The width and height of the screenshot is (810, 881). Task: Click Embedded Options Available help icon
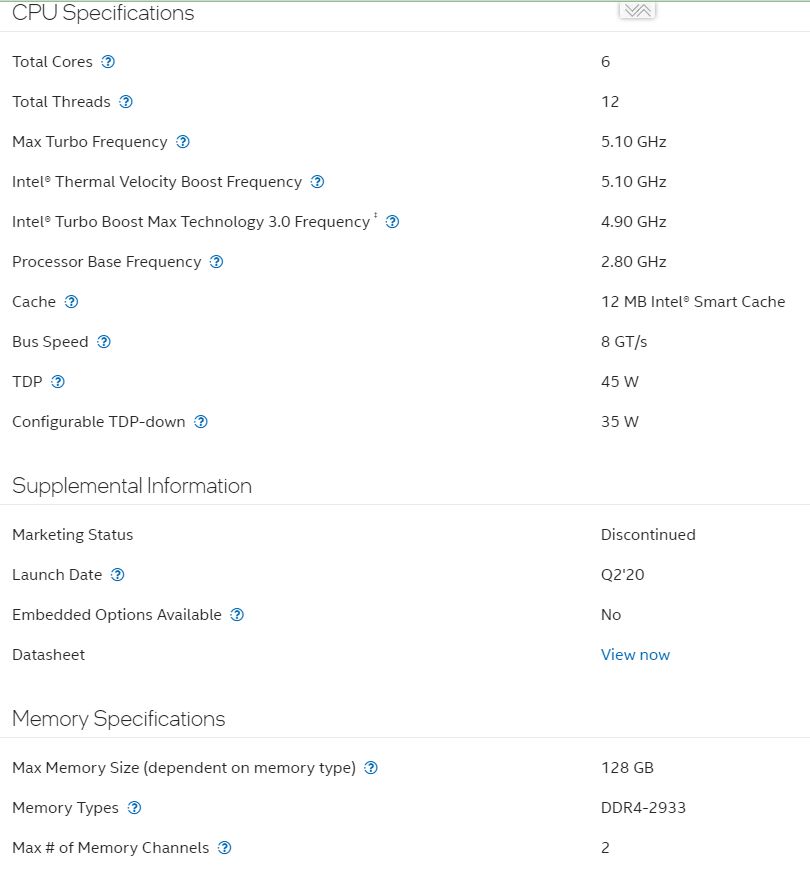(237, 615)
